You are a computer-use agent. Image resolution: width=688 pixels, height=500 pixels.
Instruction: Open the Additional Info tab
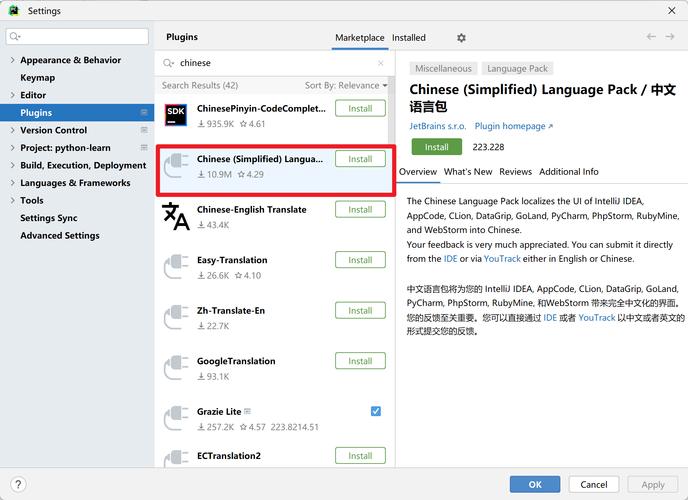569,172
